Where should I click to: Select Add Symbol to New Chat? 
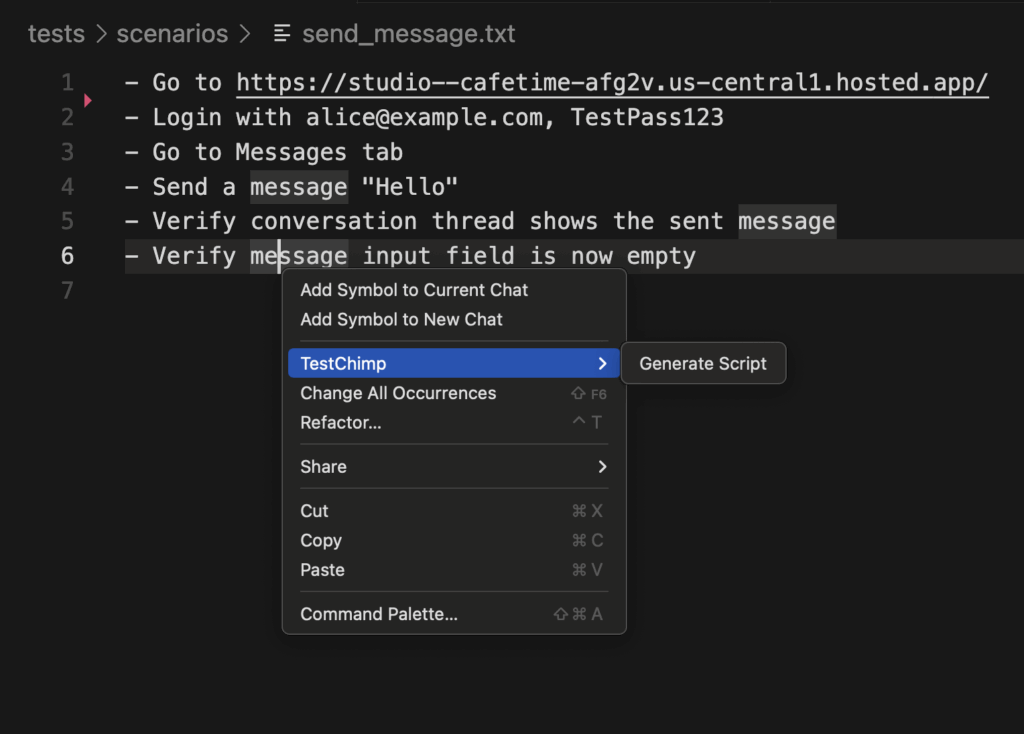(x=401, y=320)
